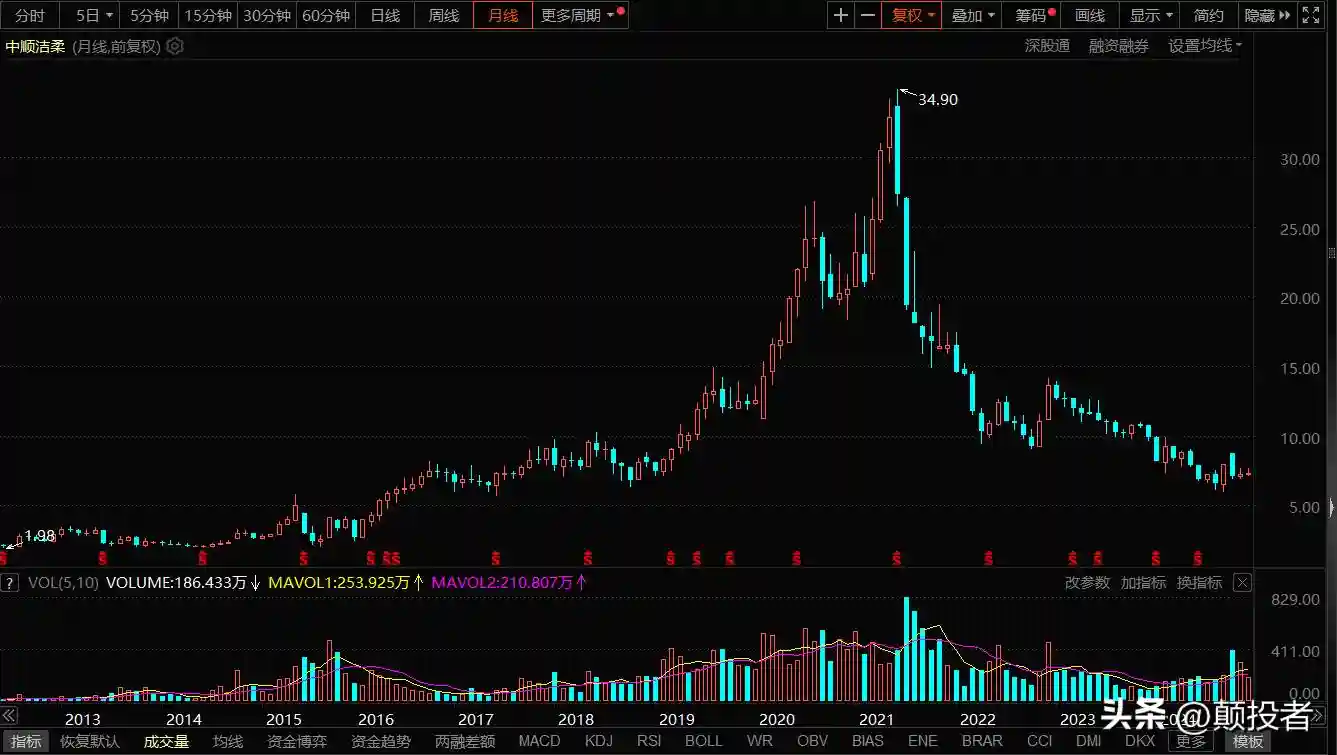Image resolution: width=1337 pixels, height=755 pixels.
Task: Click the question mark help icon near VOL
Action: [x=9, y=582]
